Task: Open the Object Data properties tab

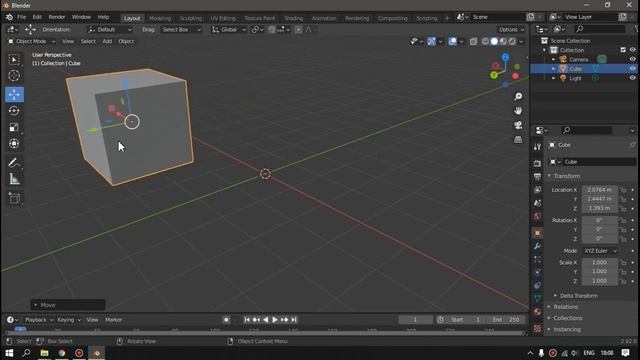Action: tap(537, 299)
